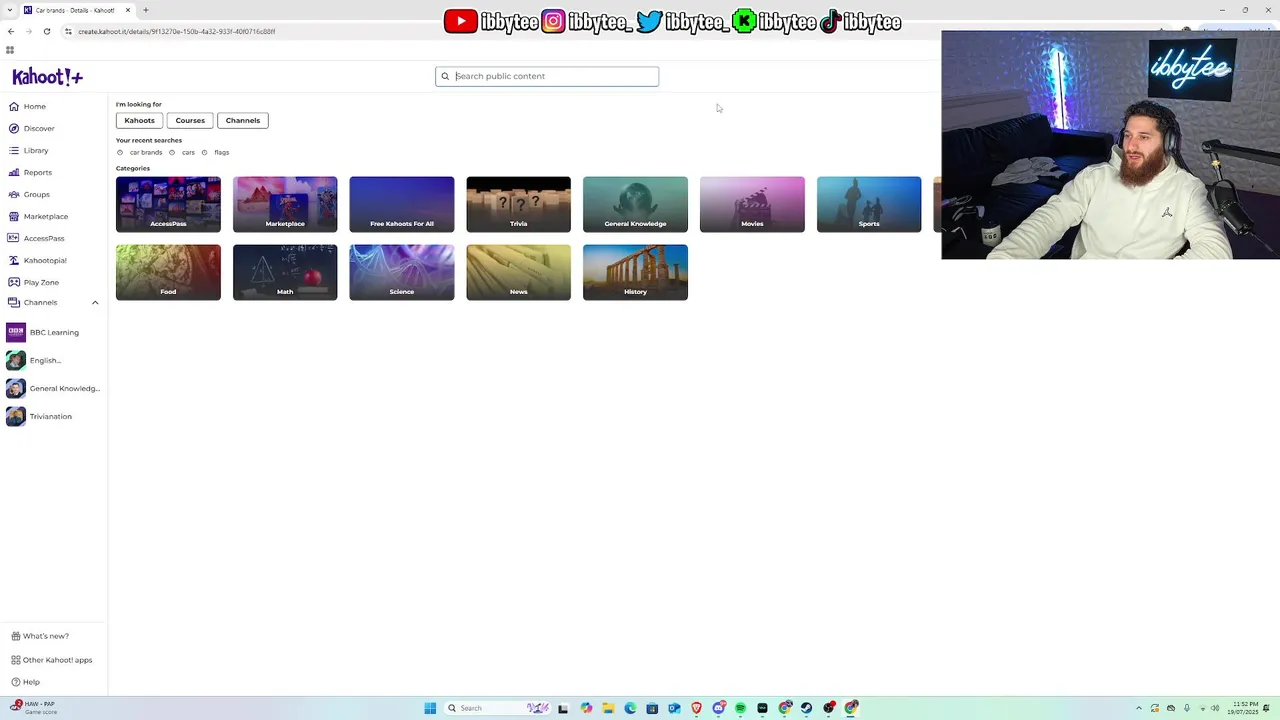Open a new browser tab
1280x720 pixels.
146,10
